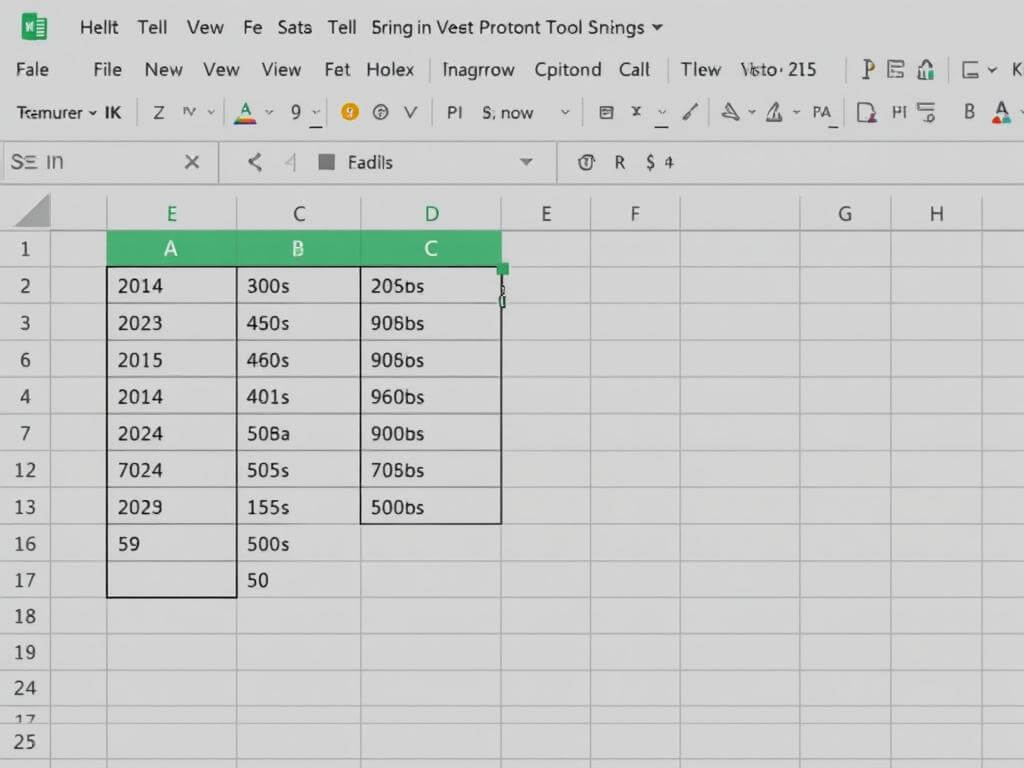1024x768 pixels.
Task: Click the green chart icon near top right
Action: pos(926,69)
